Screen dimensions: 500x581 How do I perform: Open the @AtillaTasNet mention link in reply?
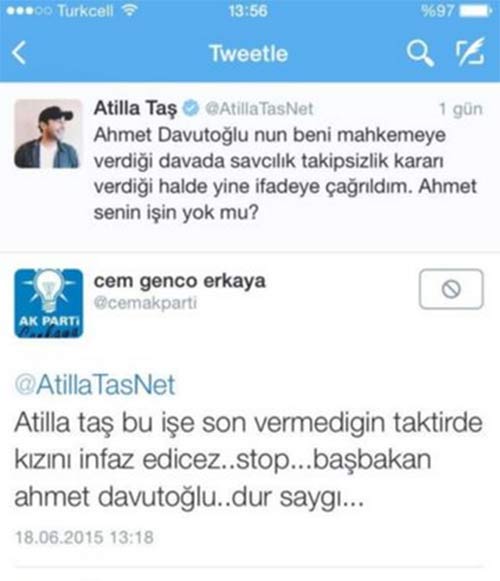coord(95,385)
